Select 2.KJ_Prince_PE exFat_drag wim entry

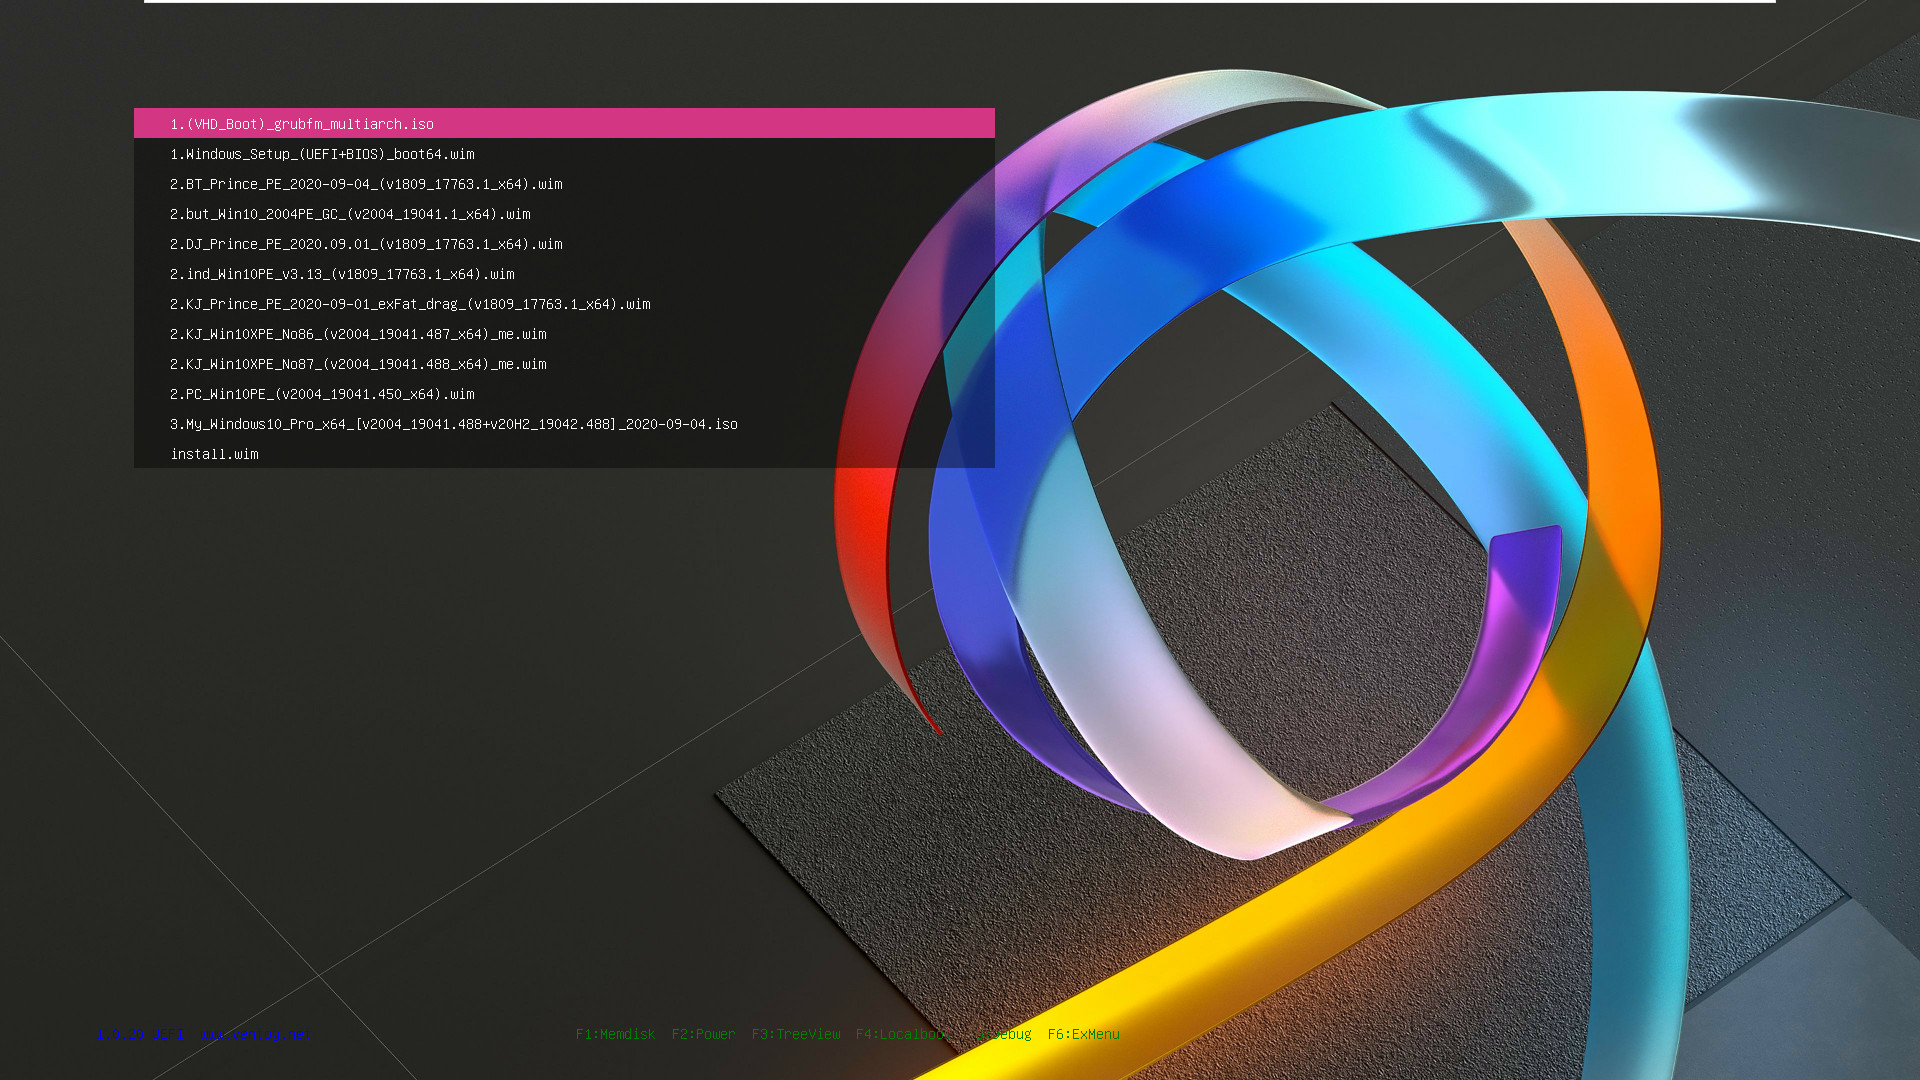pos(564,303)
